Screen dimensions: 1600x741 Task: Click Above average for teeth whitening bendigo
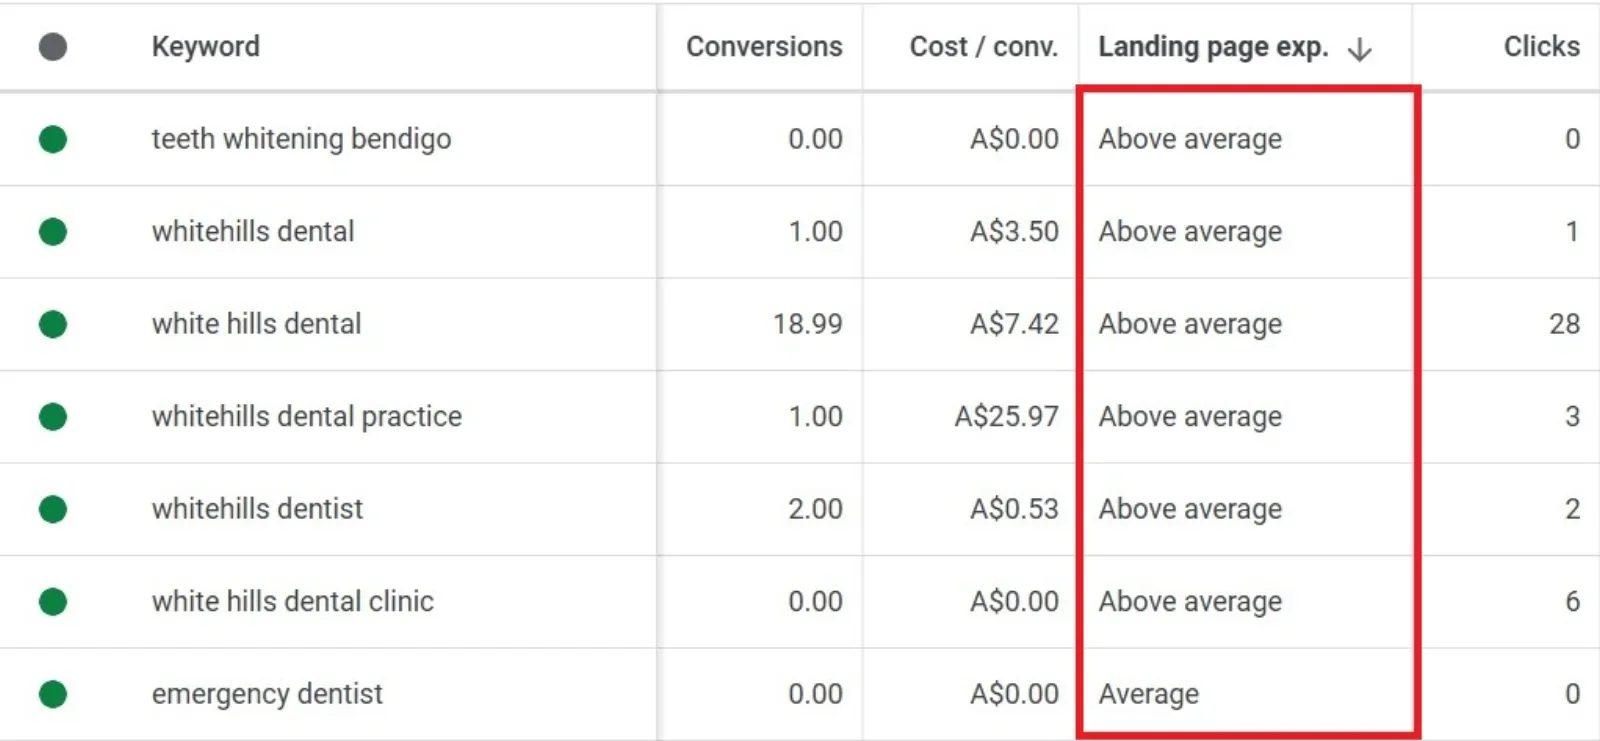pyautogui.click(x=1190, y=139)
